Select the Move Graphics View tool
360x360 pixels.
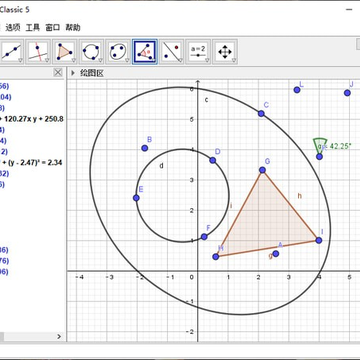point(225,52)
